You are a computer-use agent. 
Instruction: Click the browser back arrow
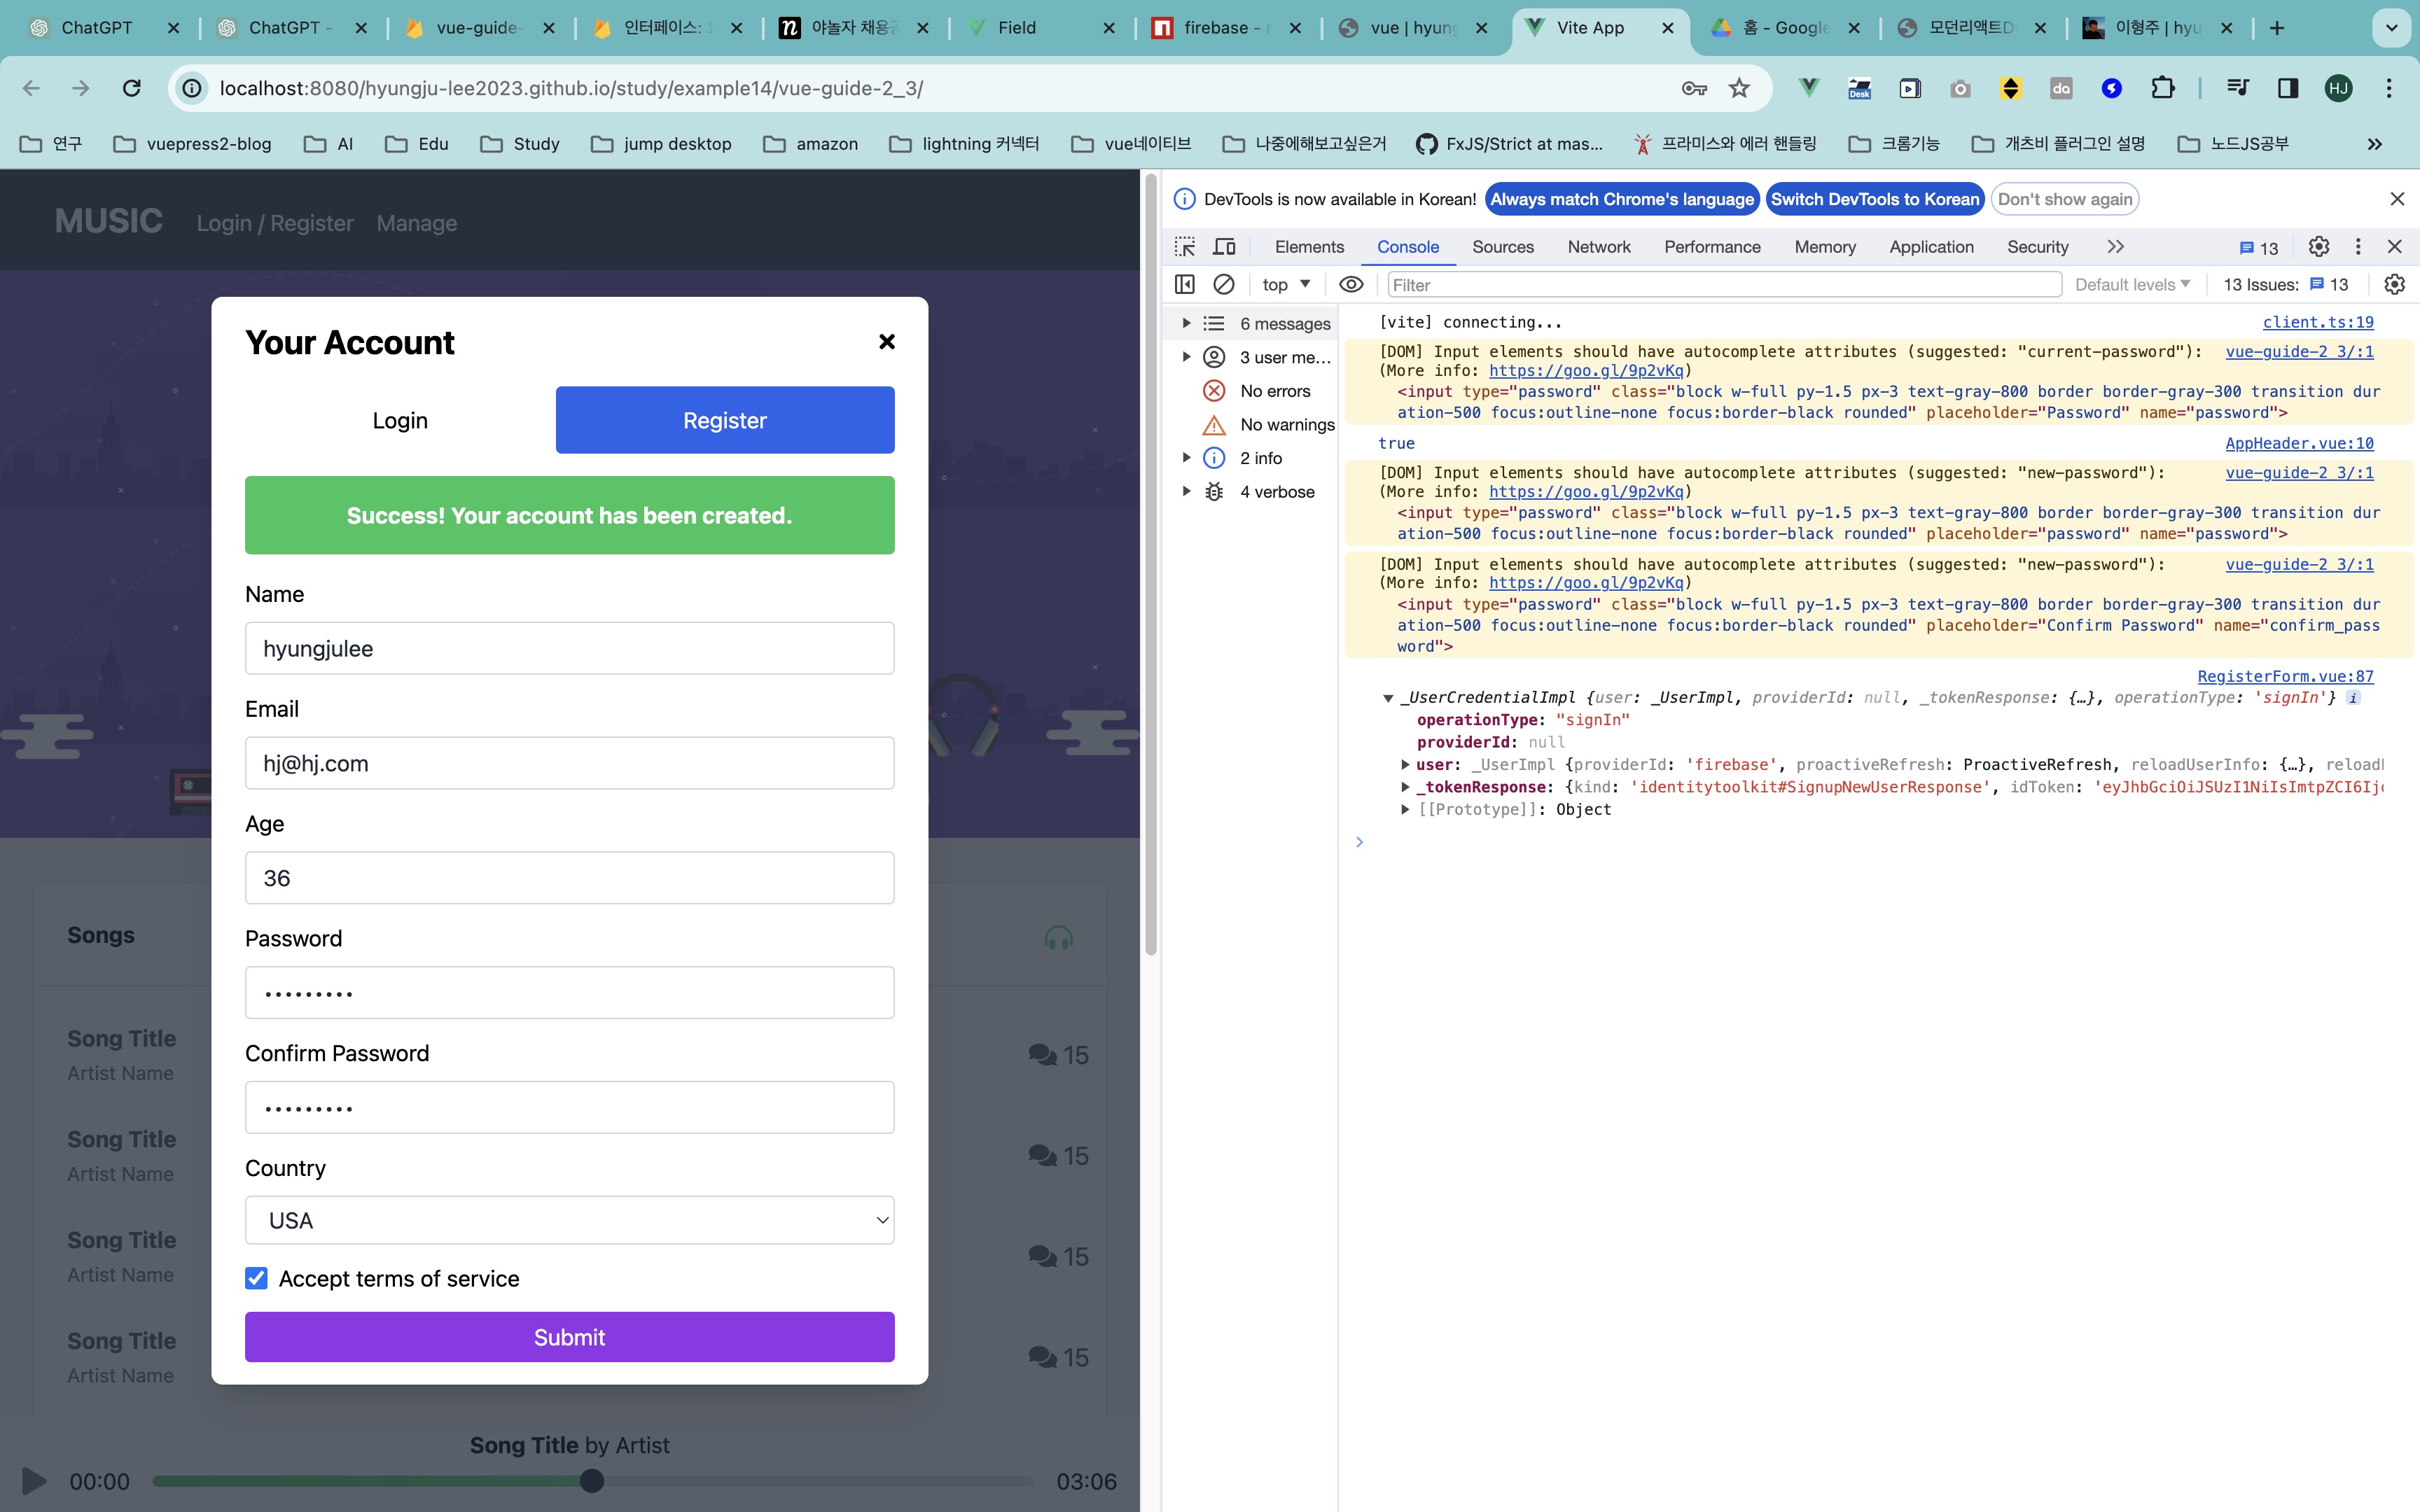click(31, 88)
